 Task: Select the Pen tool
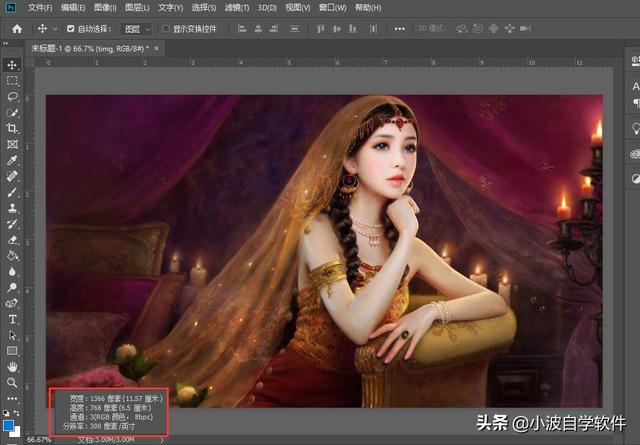tap(12, 303)
